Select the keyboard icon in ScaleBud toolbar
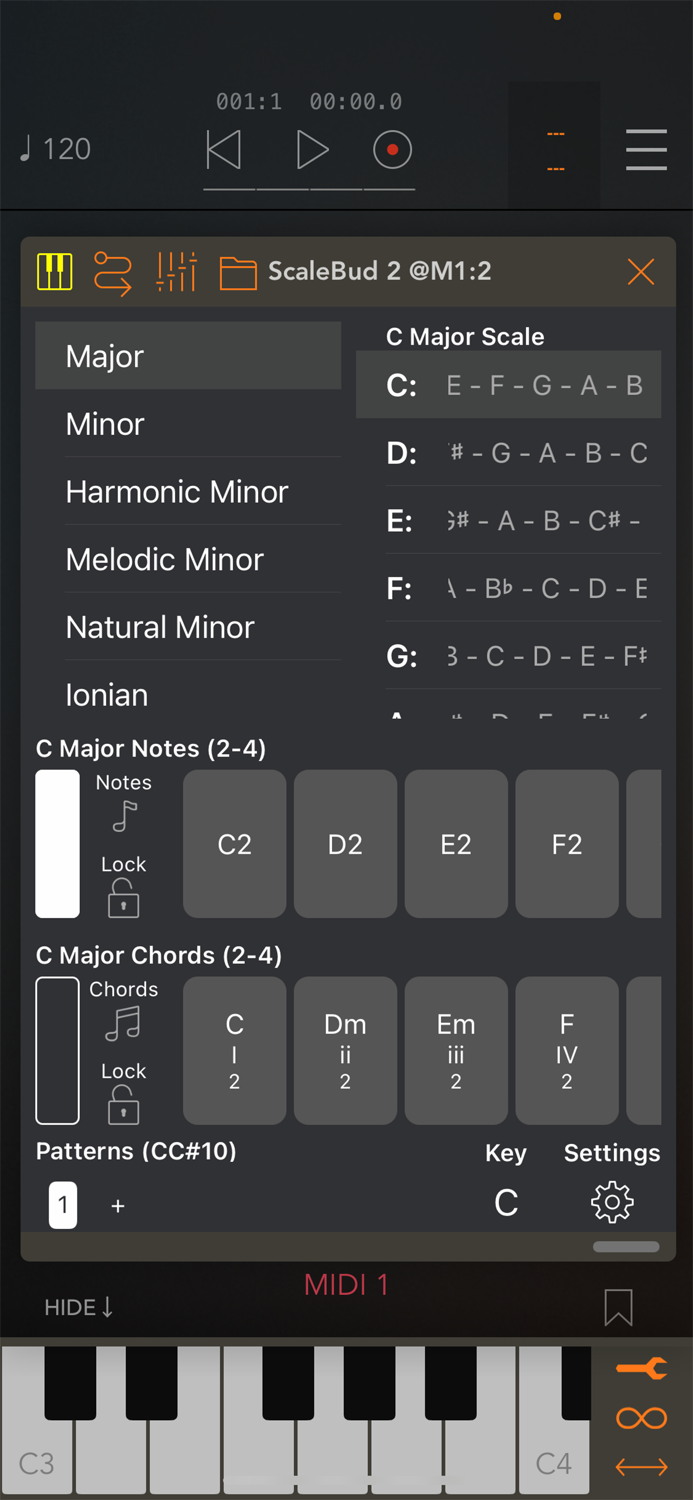Screen dimensions: 693x1500 (54, 271)
